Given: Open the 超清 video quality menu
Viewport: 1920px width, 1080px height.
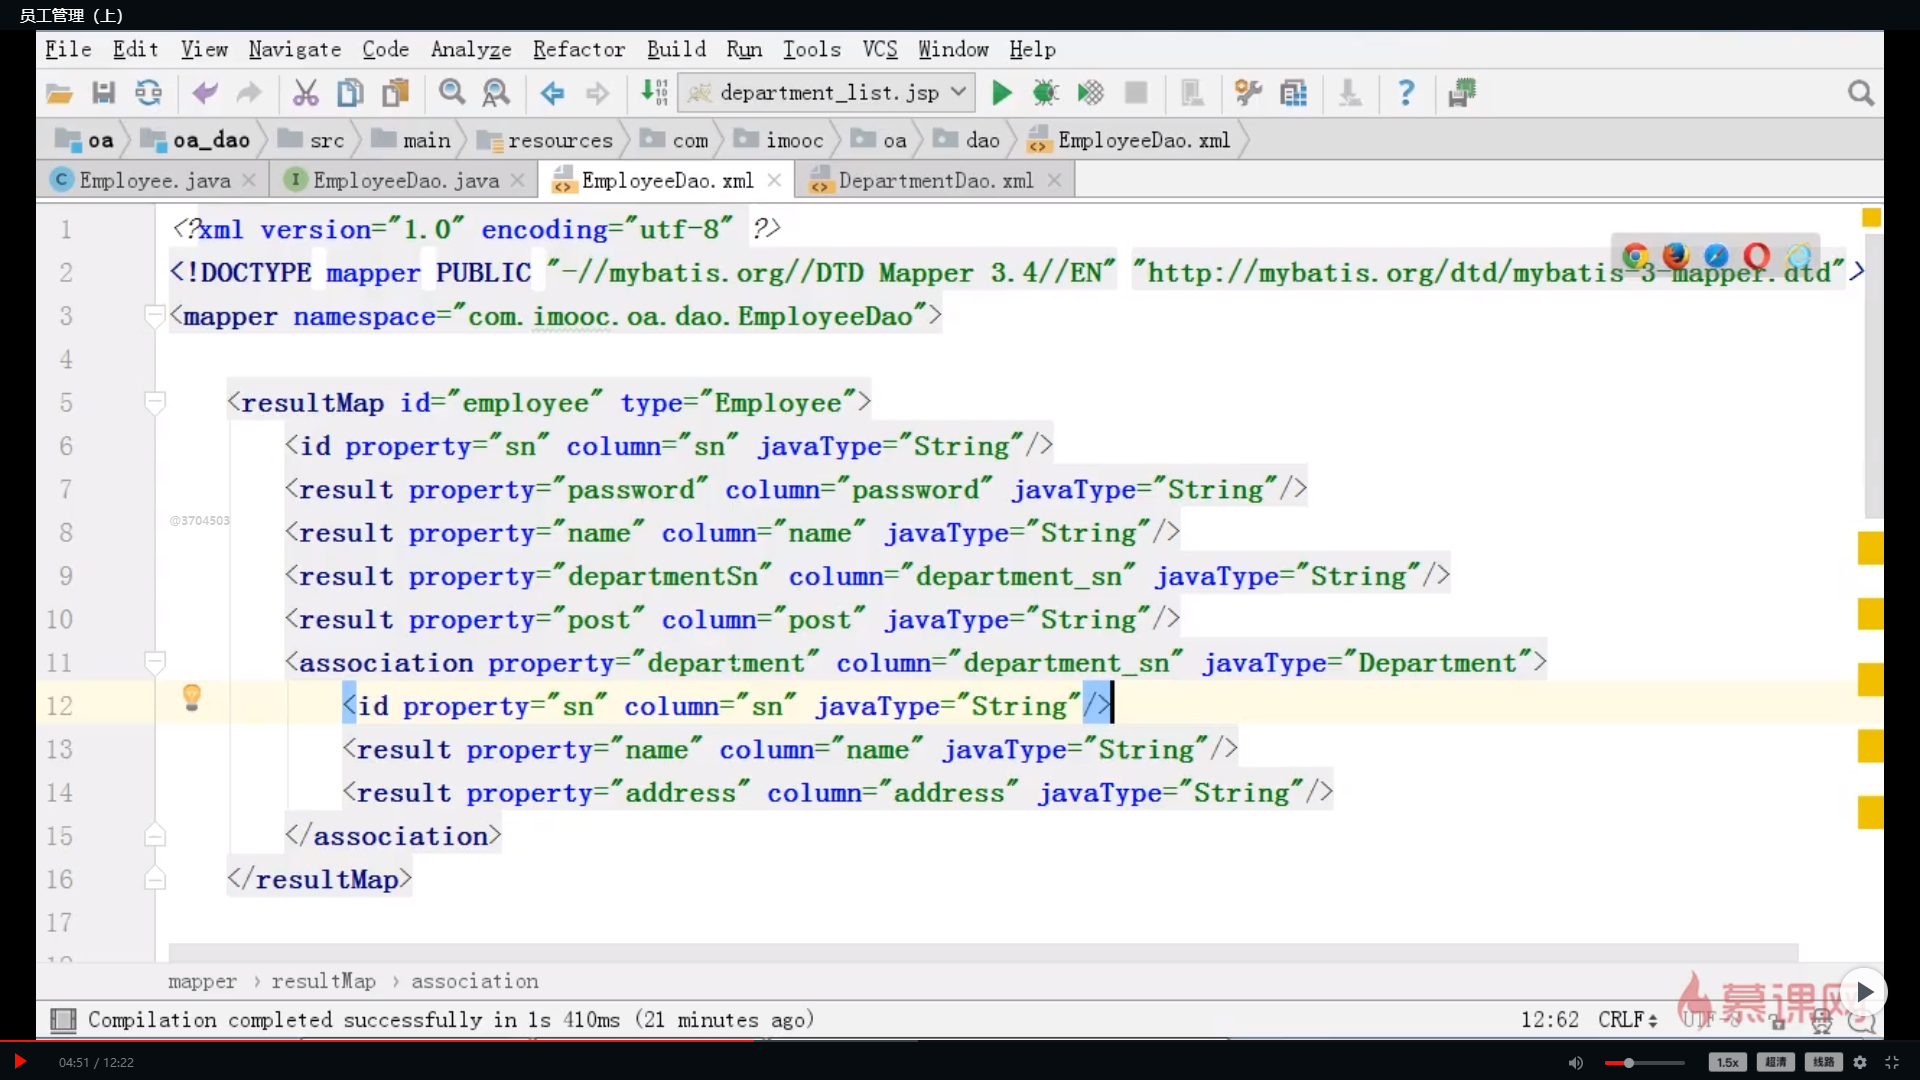Looking at the screenshot, I should coord(1775,1062).
